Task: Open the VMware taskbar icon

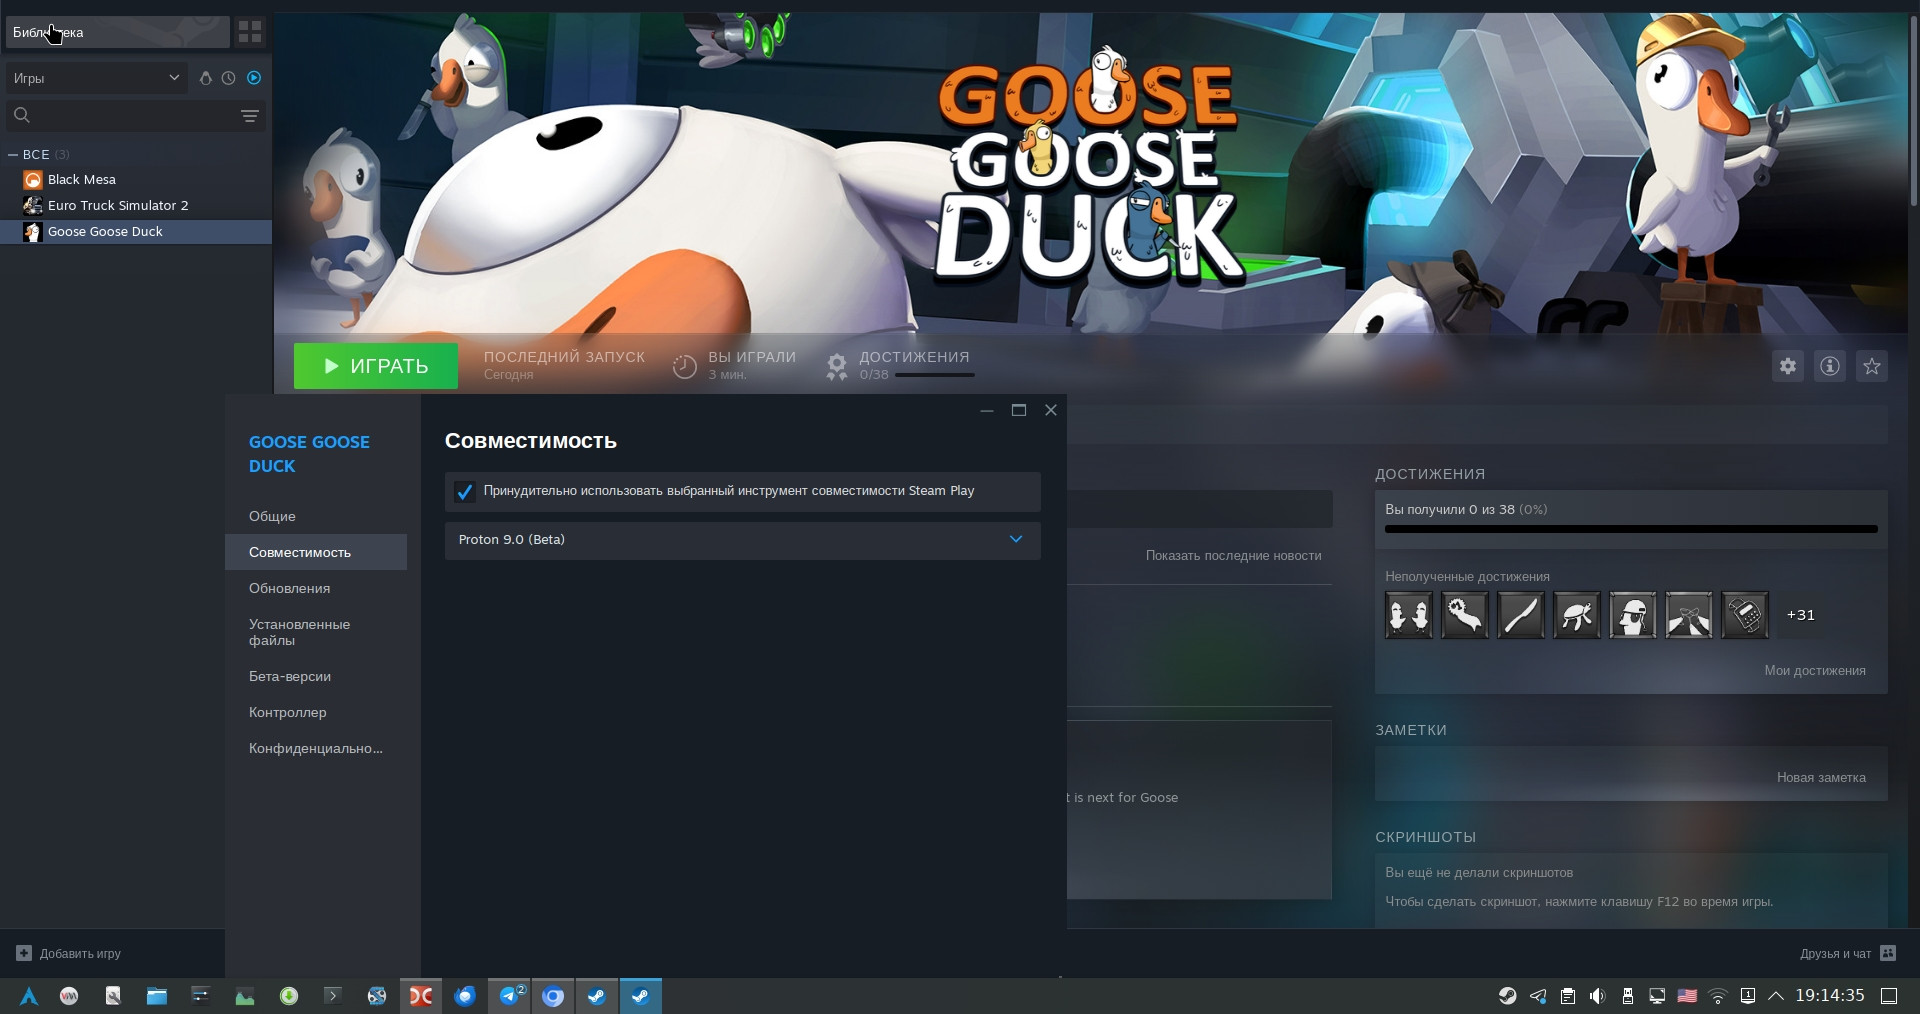Action: click(x=69, y=996)
